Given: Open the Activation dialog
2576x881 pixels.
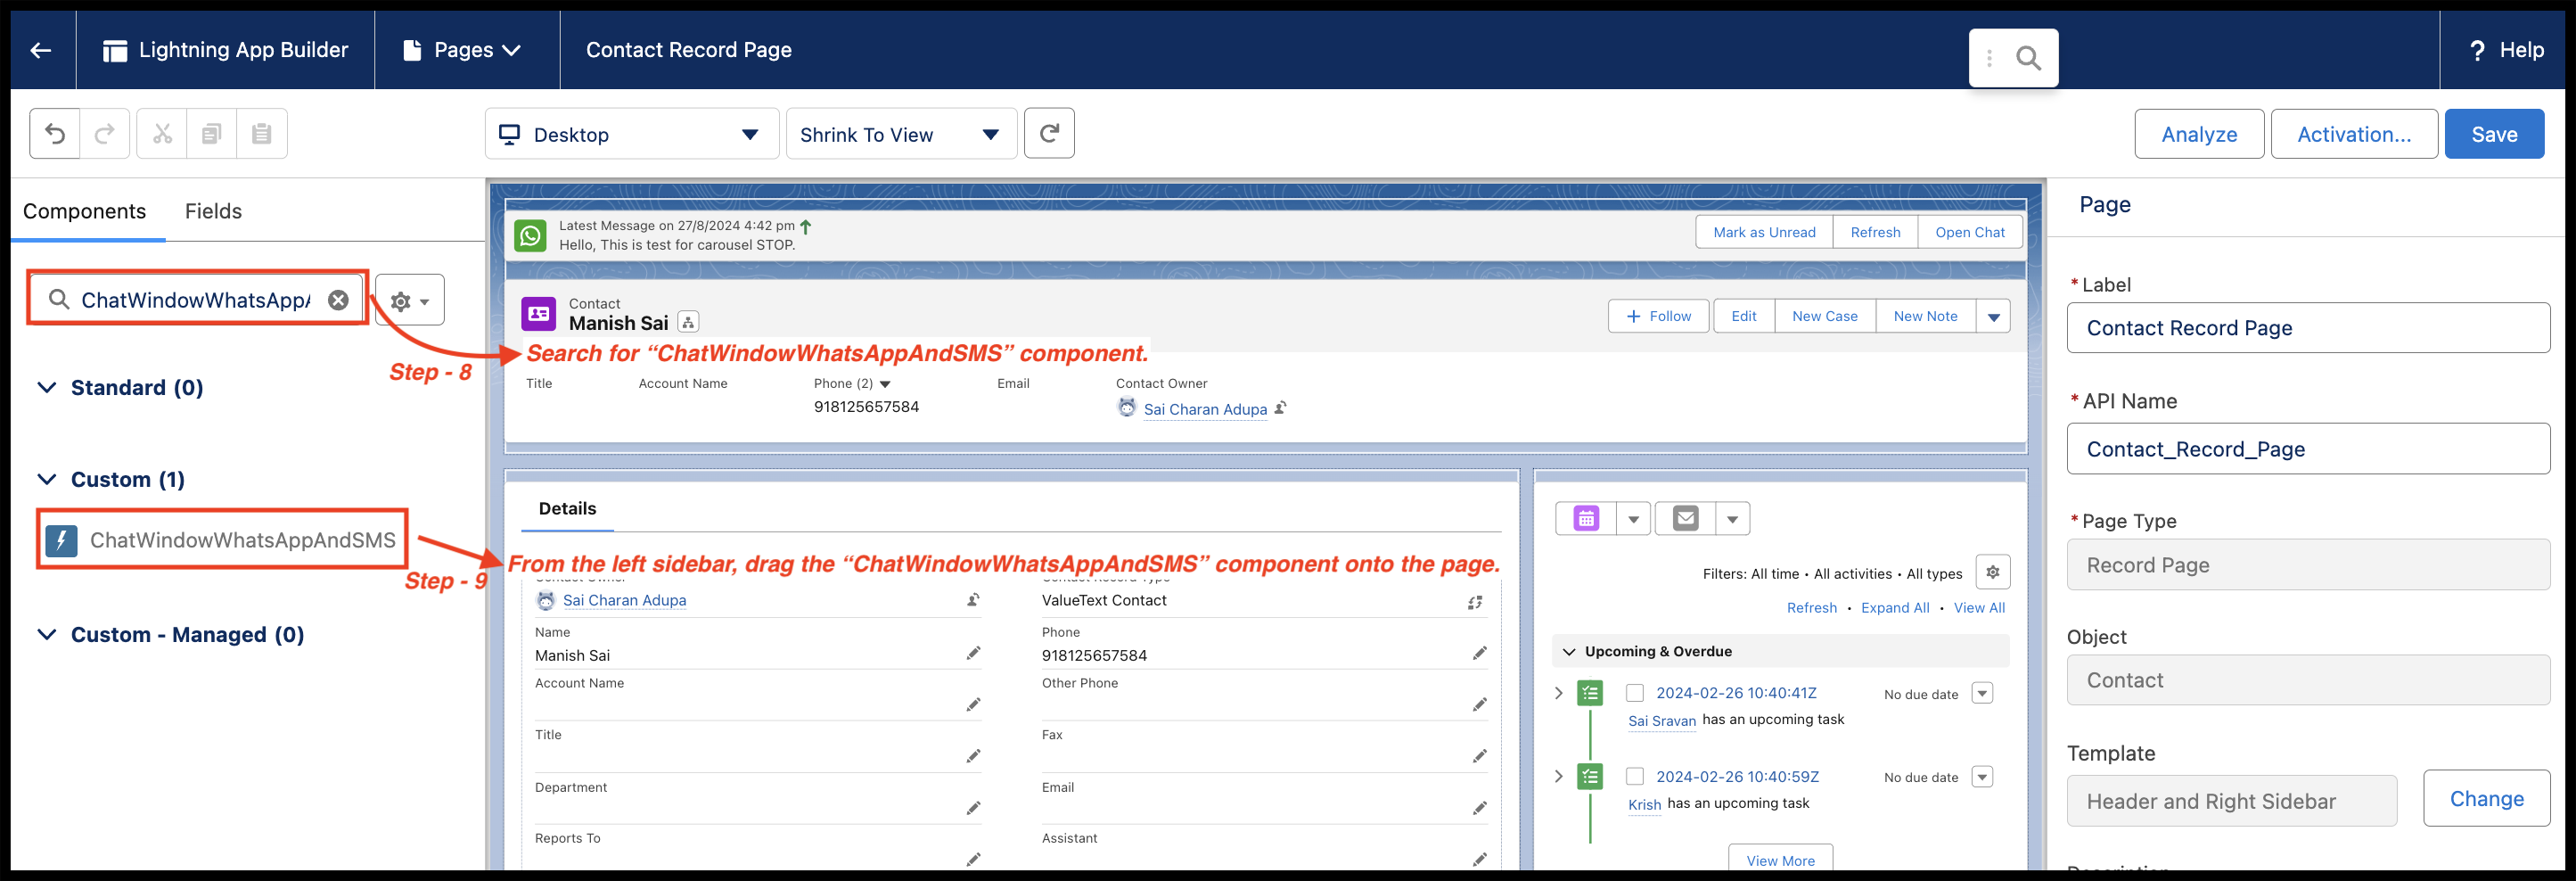Looking at the screenshot, I should coord(2354,134).
